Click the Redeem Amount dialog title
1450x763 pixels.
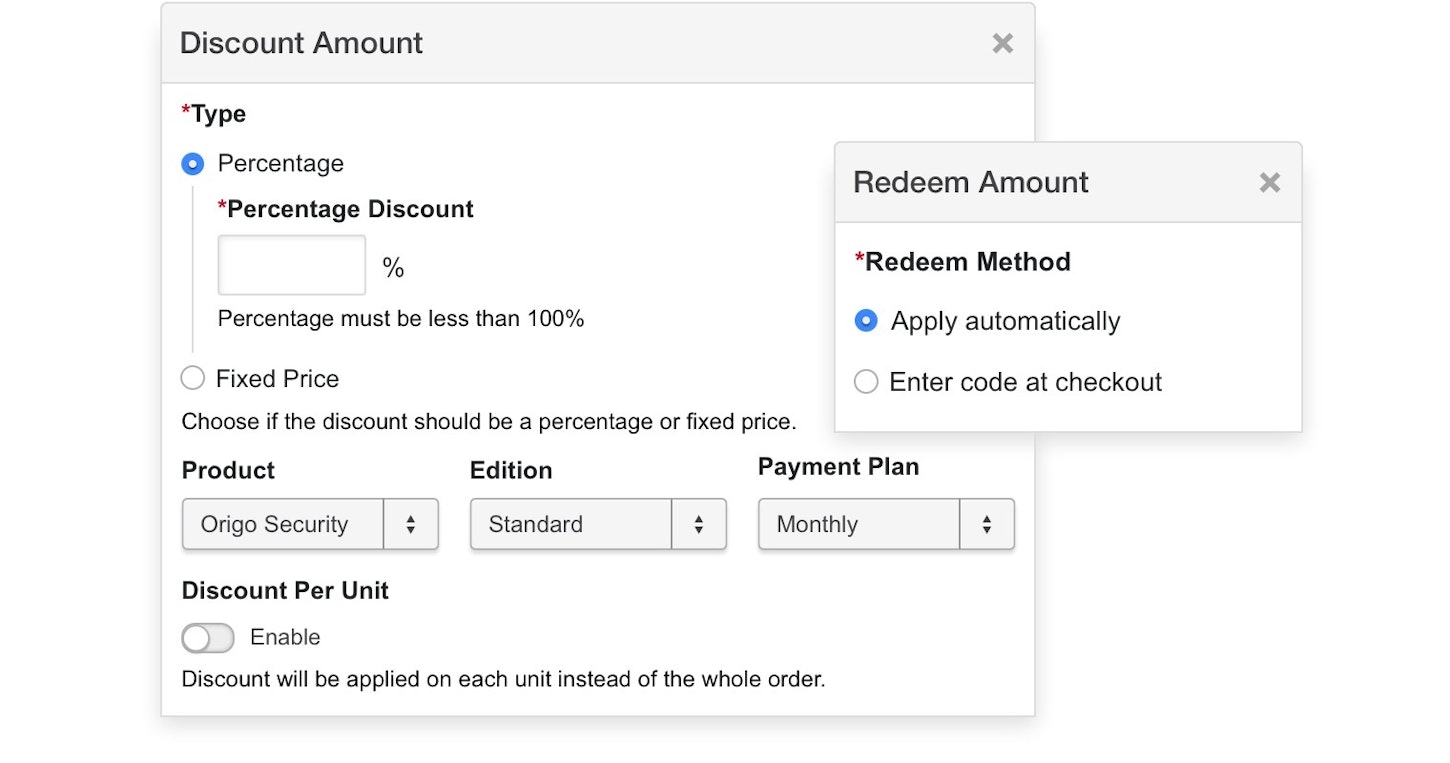tap(970, 182)
